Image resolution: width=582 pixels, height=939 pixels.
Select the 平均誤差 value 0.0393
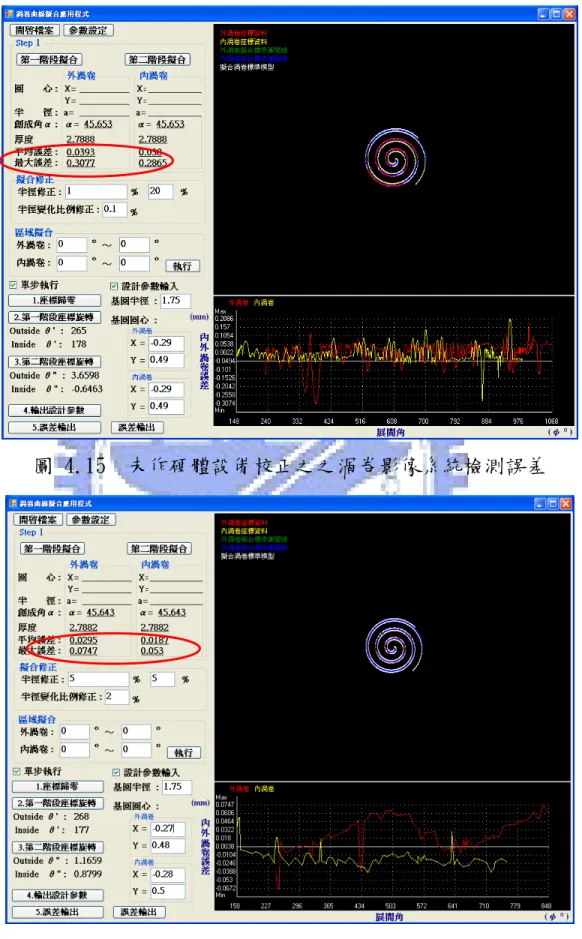click(81, 152)
